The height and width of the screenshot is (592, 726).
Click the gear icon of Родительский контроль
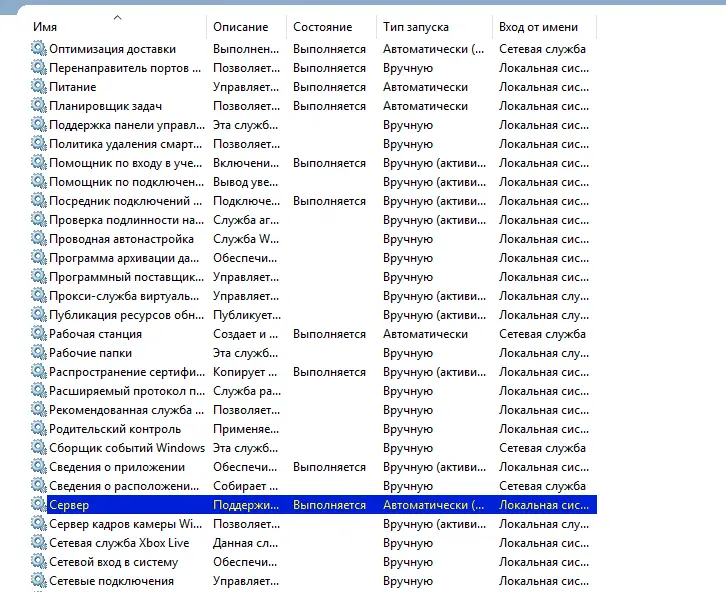point(39,428)
